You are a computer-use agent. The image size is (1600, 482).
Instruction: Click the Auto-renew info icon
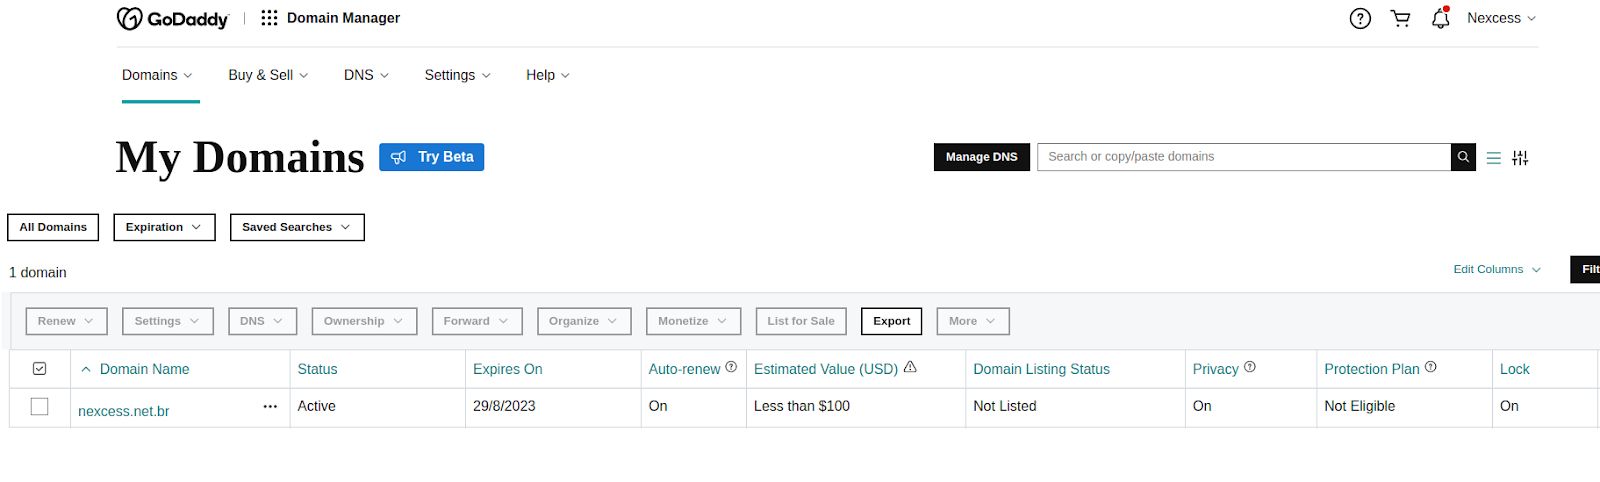731,367
